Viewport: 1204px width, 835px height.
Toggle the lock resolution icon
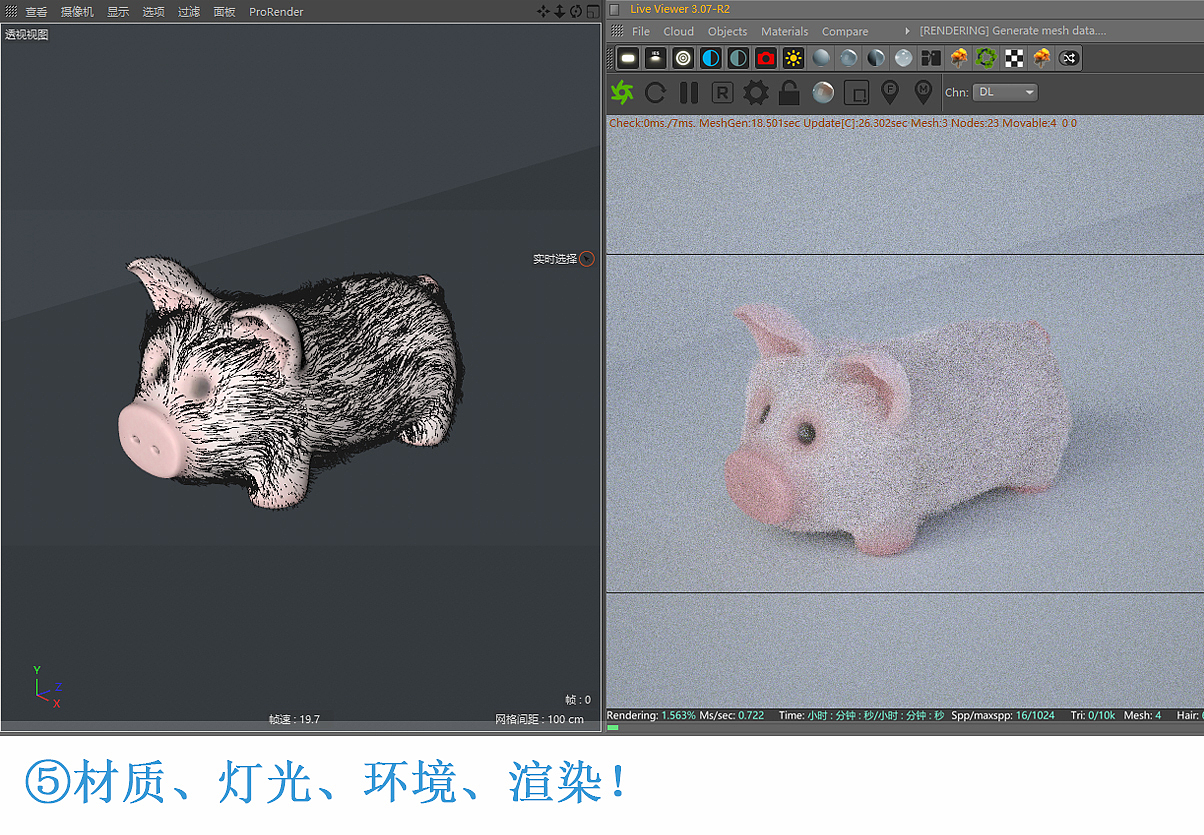tap(788, 92)
